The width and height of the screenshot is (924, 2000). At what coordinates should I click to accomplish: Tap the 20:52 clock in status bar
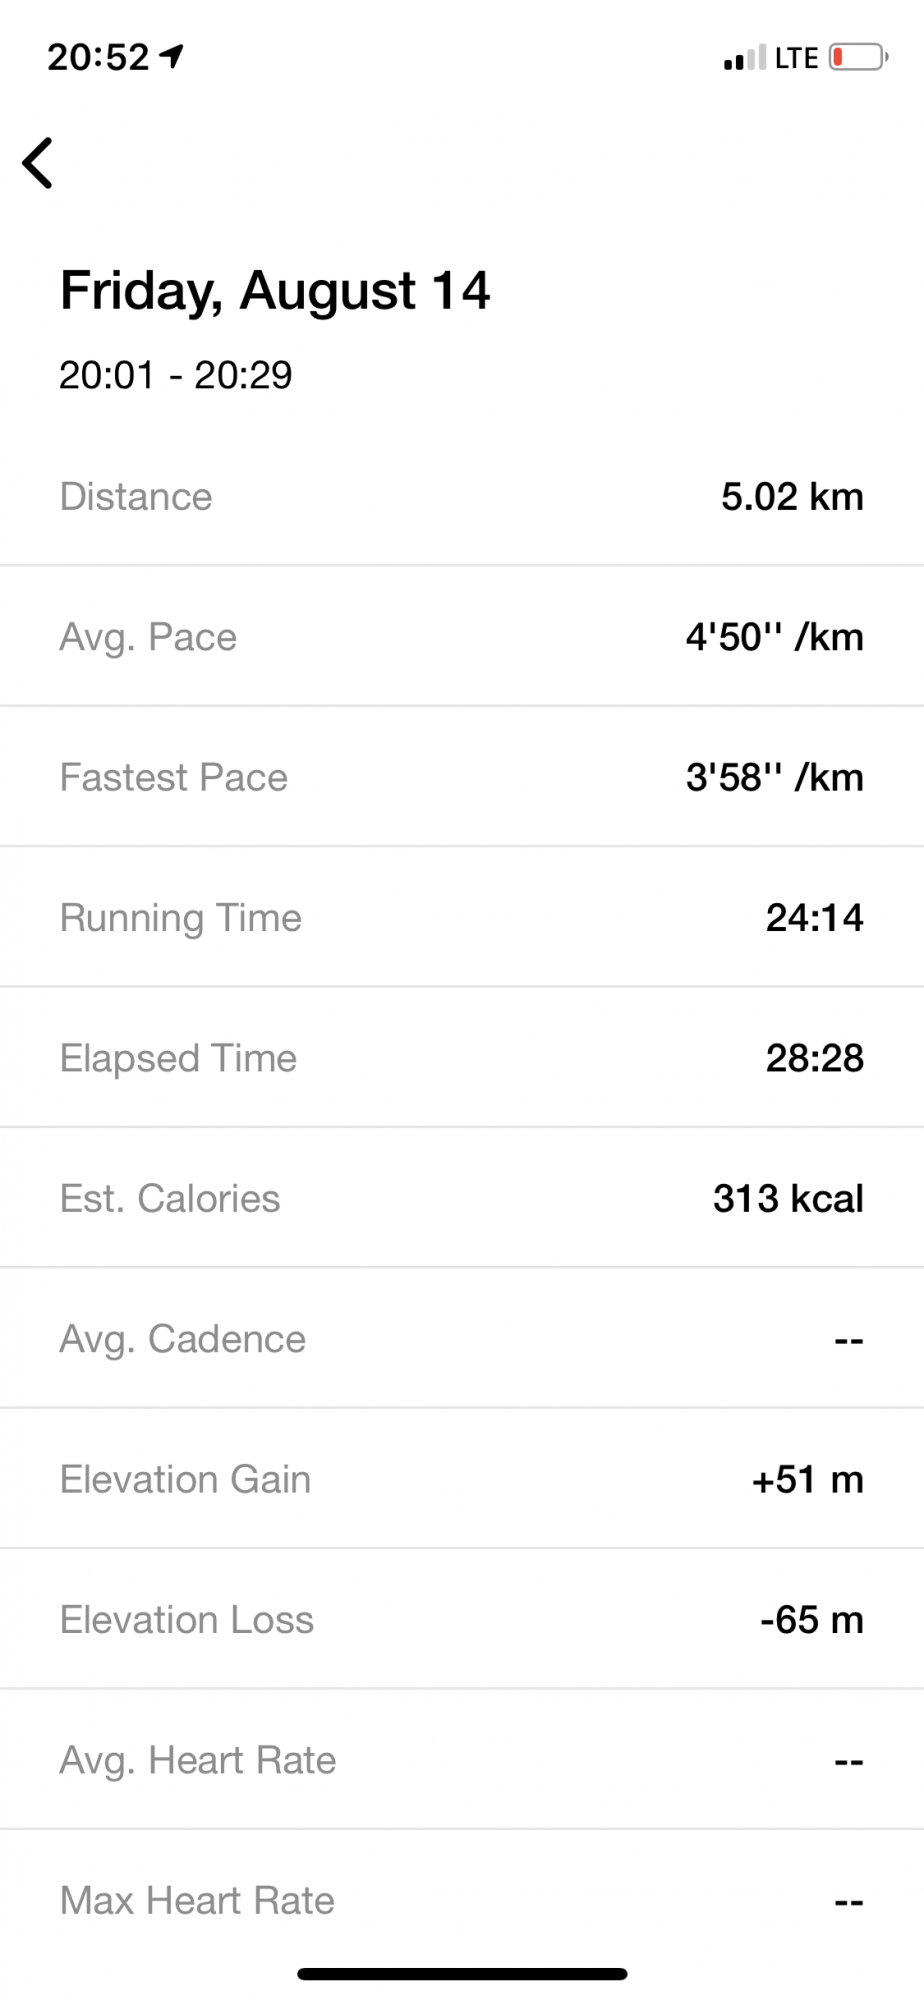tap(98, 57)
